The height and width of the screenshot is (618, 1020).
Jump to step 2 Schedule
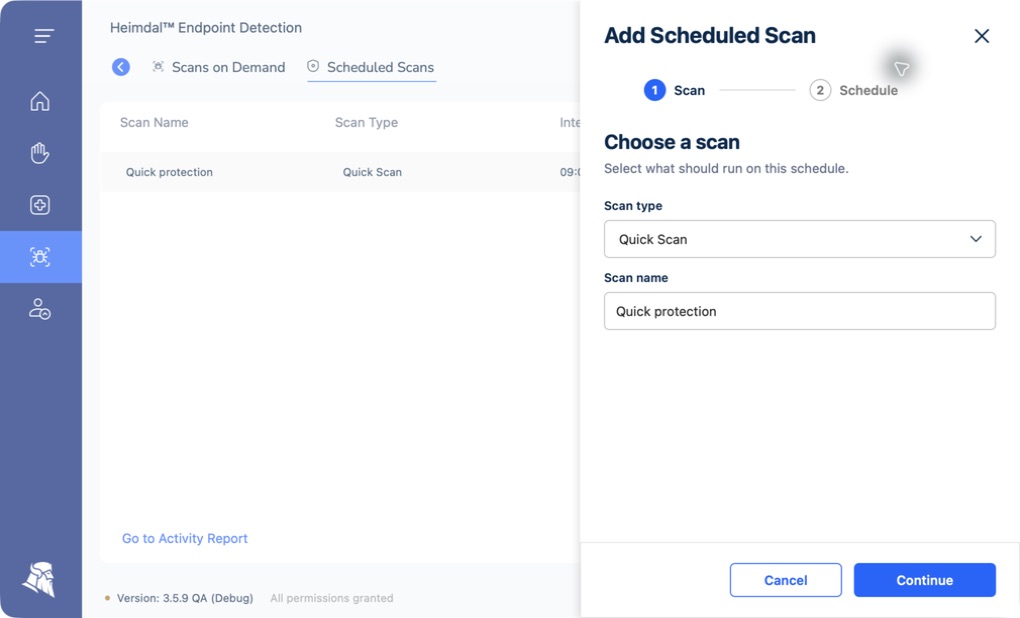pos(853,90)
